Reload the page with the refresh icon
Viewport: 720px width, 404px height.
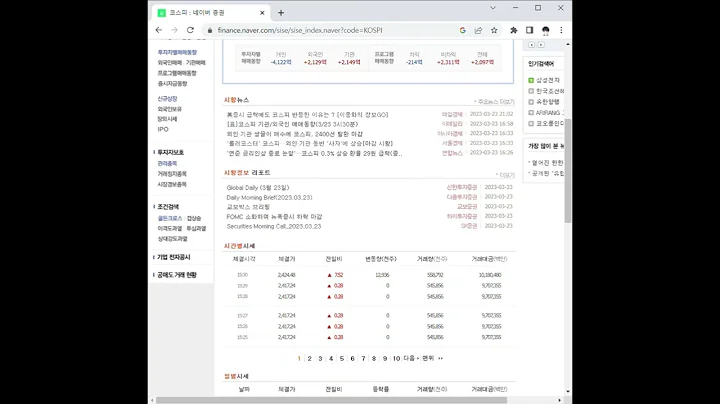[x=190, y=30]
